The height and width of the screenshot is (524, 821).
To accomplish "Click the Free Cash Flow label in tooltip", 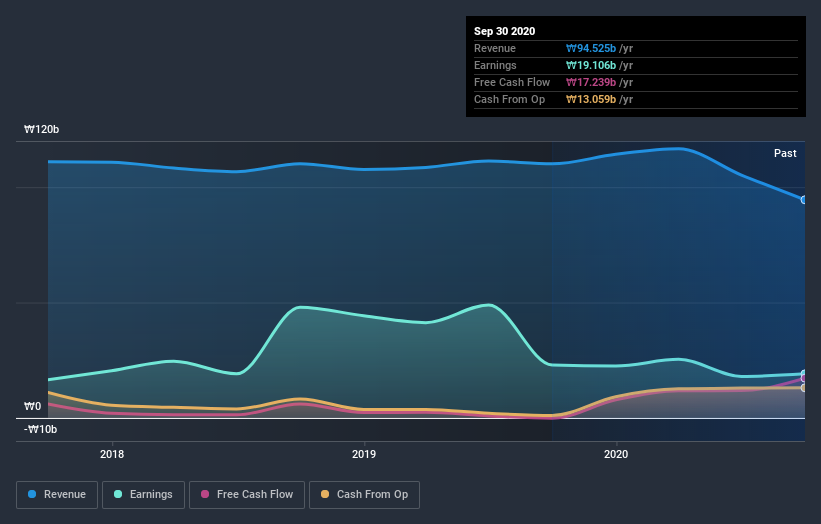I will pos(512,82).
